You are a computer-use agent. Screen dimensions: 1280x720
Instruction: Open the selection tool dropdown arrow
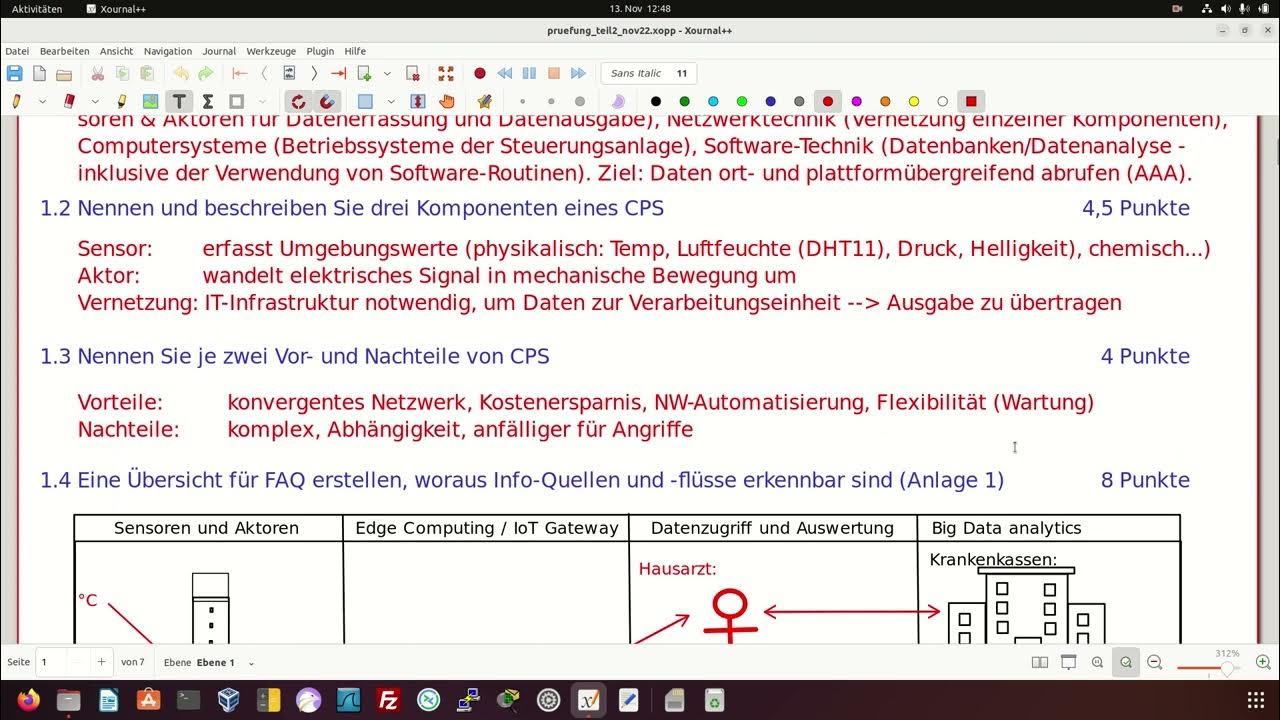(391, 101)
